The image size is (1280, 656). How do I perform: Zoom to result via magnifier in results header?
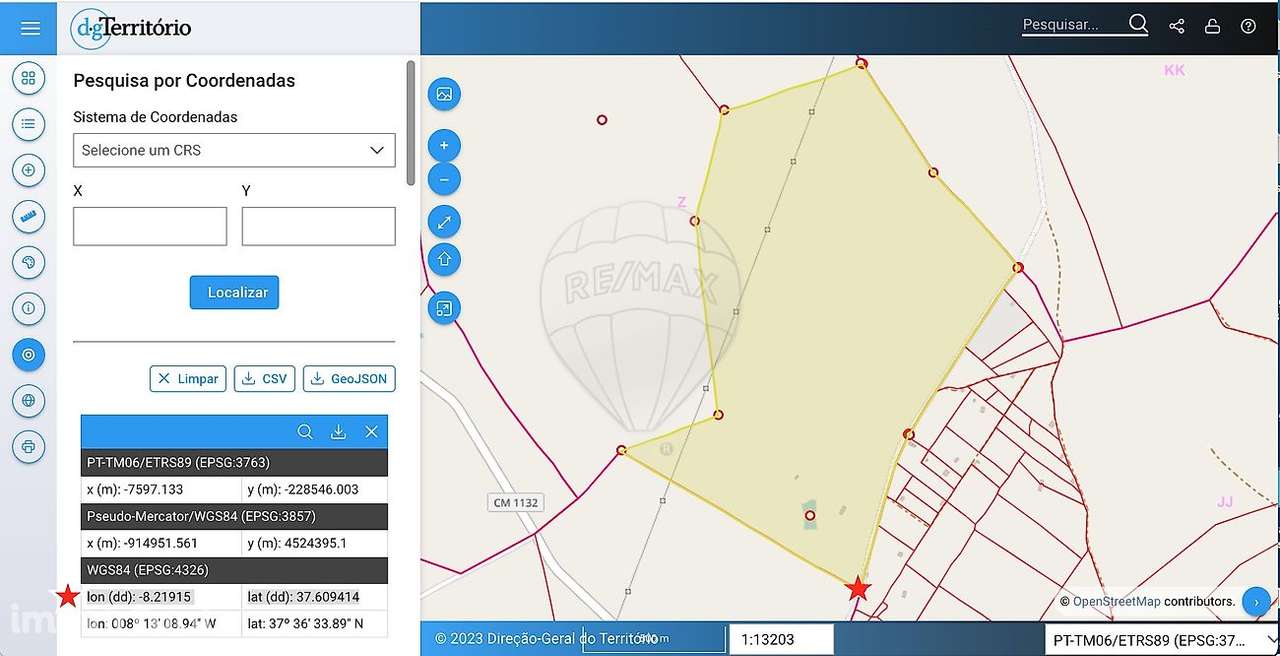coord(305,432)
